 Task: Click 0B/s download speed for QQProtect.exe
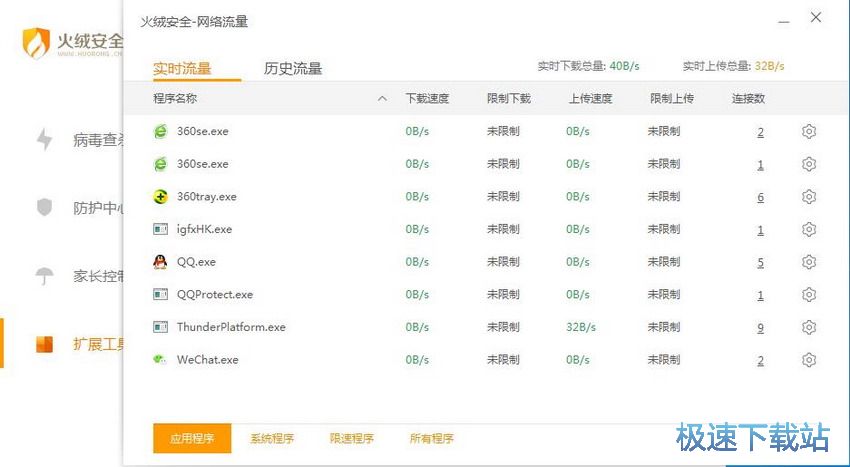coord(417,295)
